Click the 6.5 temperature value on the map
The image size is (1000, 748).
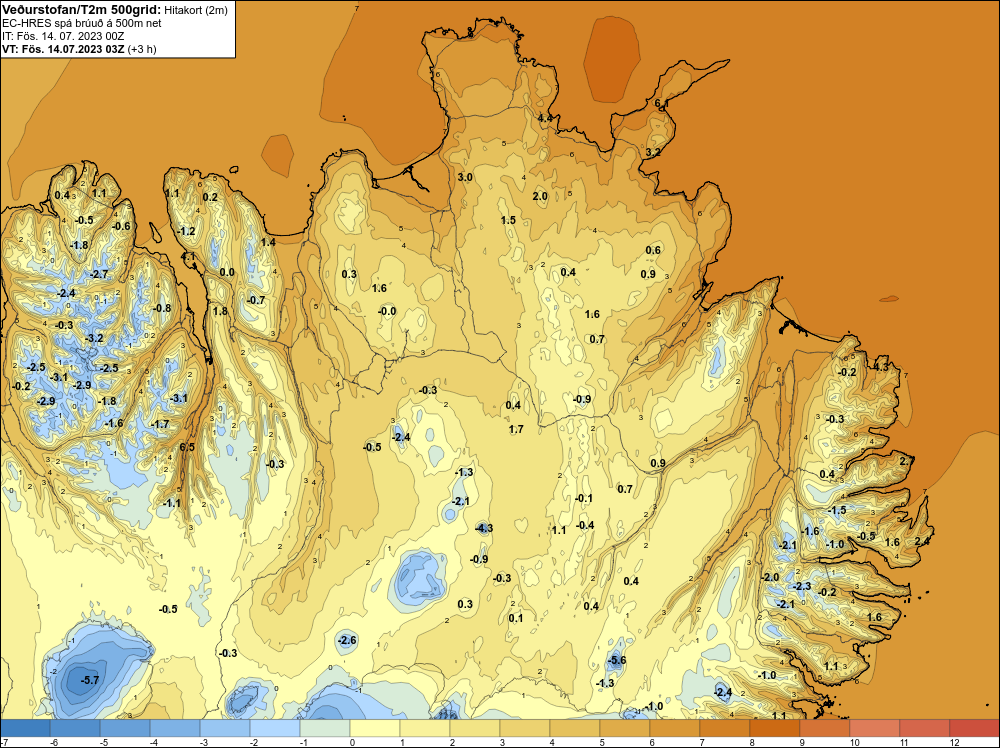[x=187, y=447]
